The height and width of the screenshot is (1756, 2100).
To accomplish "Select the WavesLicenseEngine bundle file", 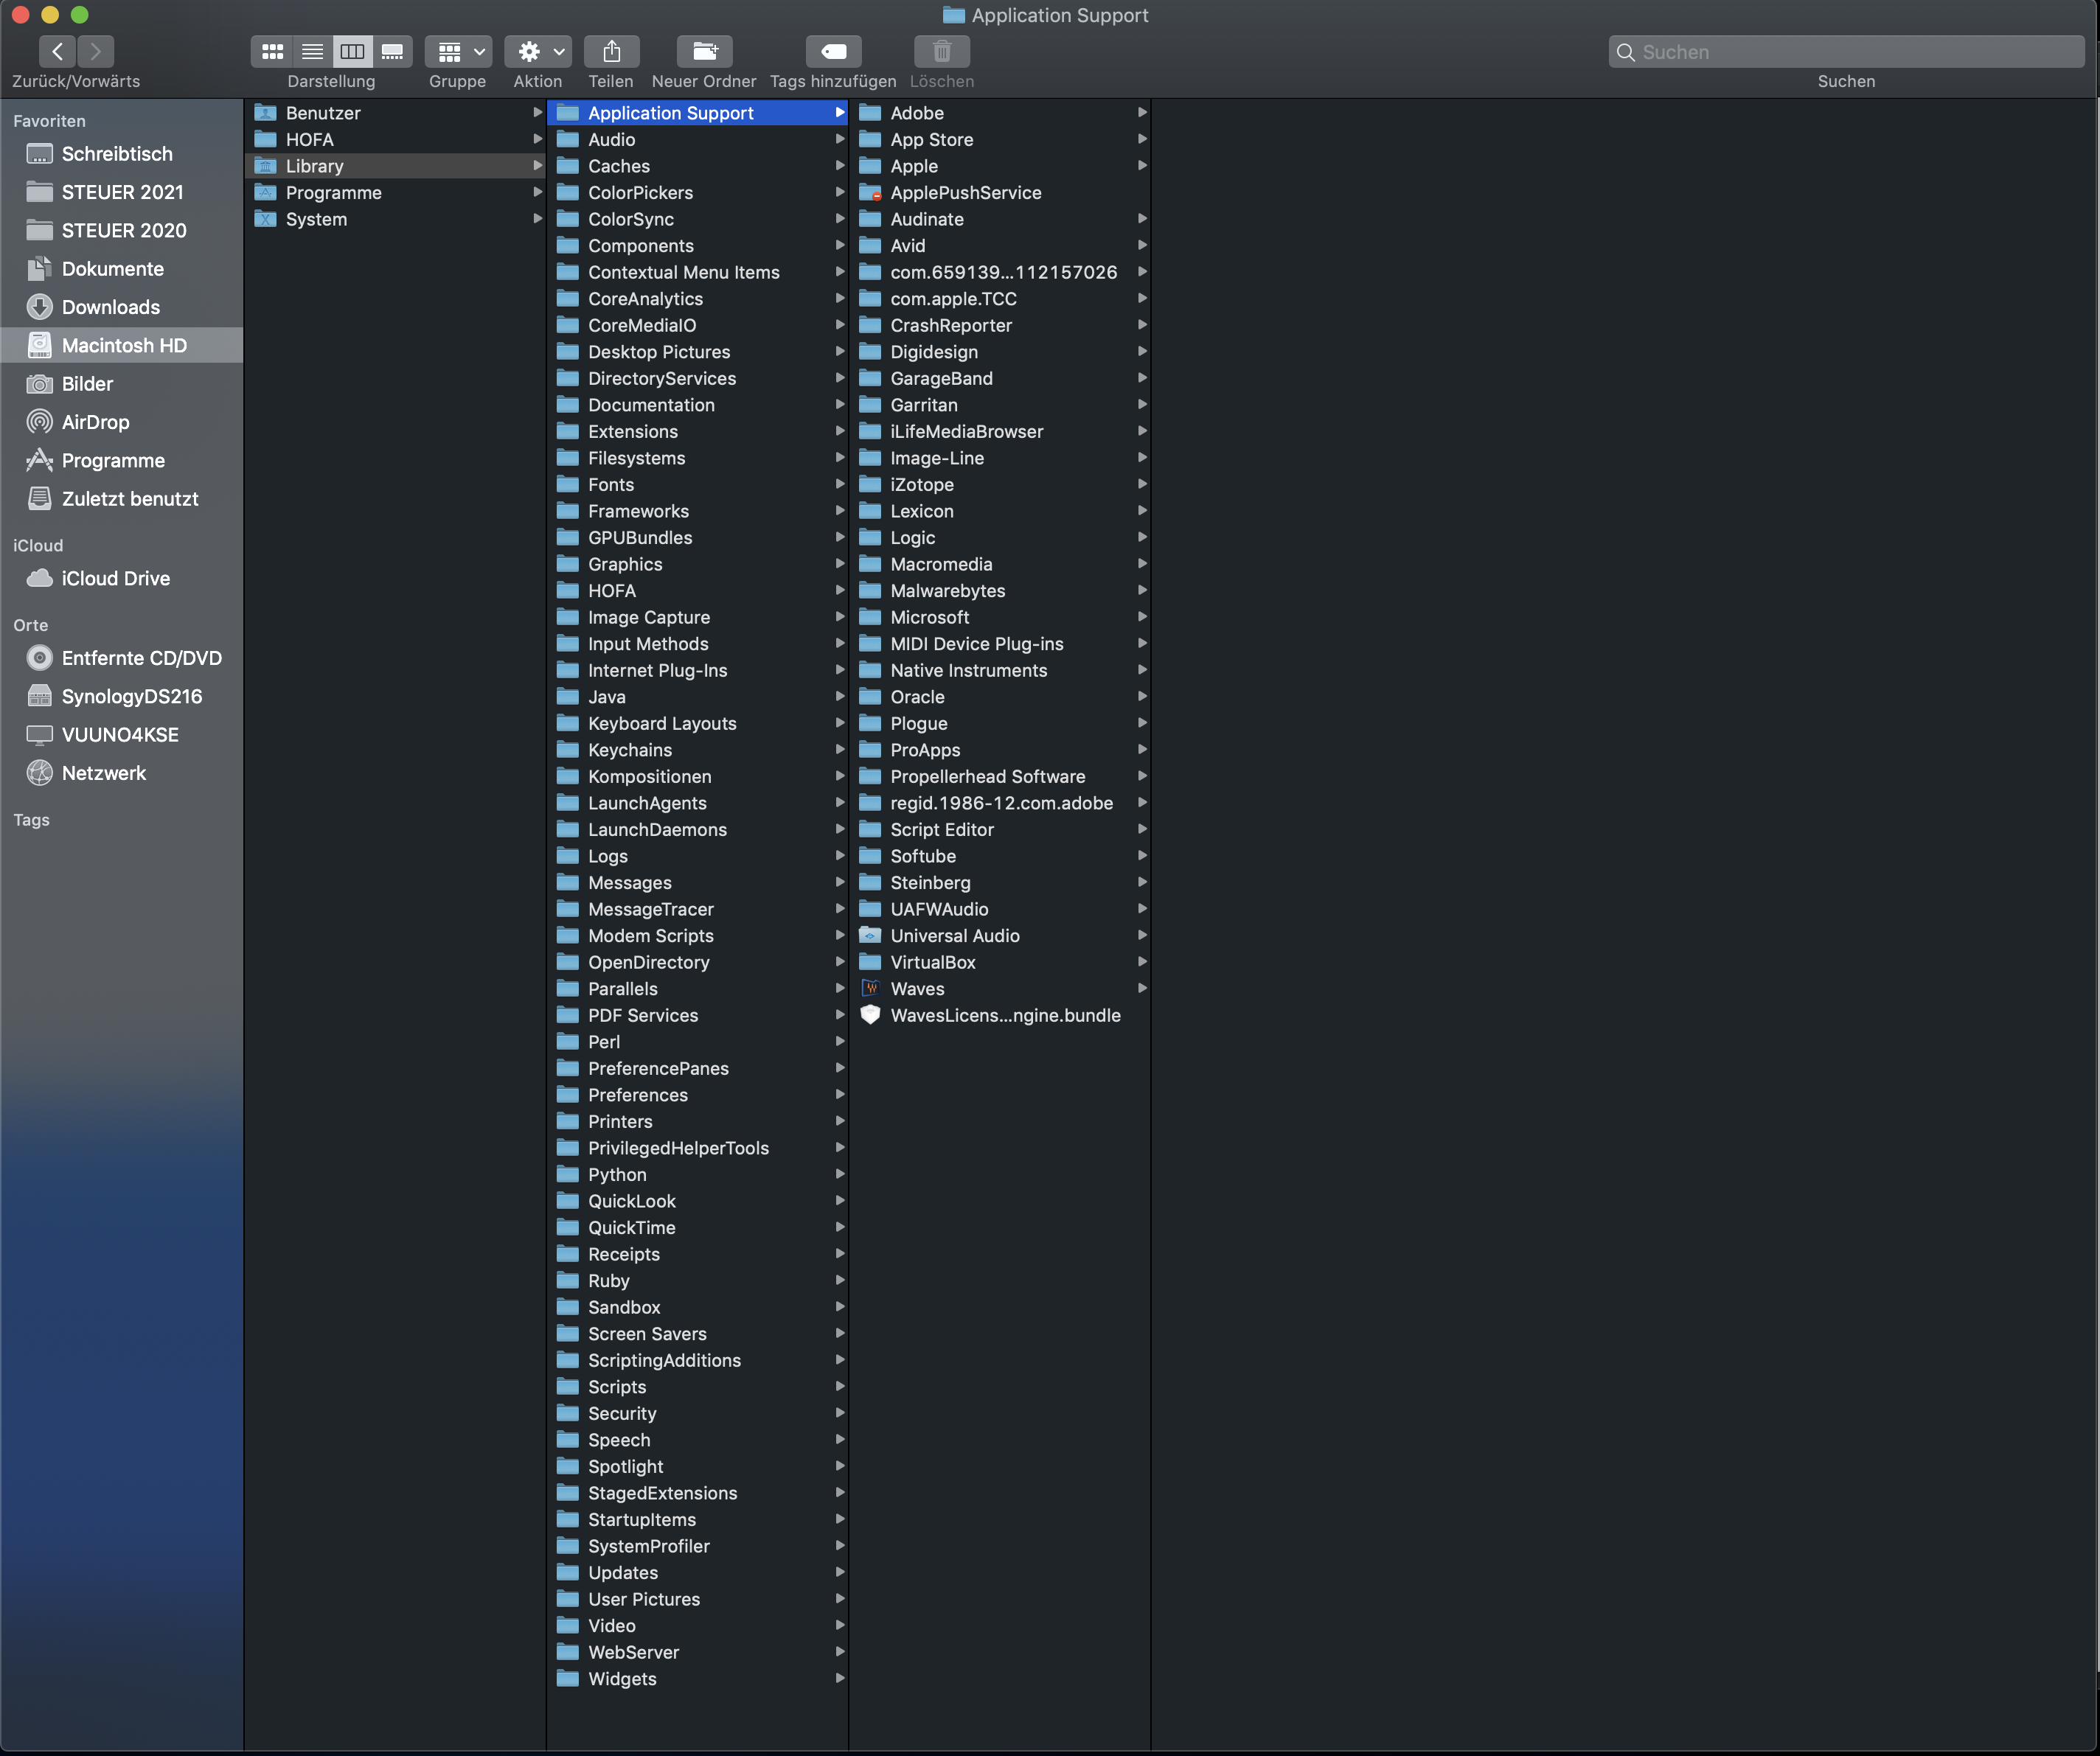I will click(x=1004, y=1015).
